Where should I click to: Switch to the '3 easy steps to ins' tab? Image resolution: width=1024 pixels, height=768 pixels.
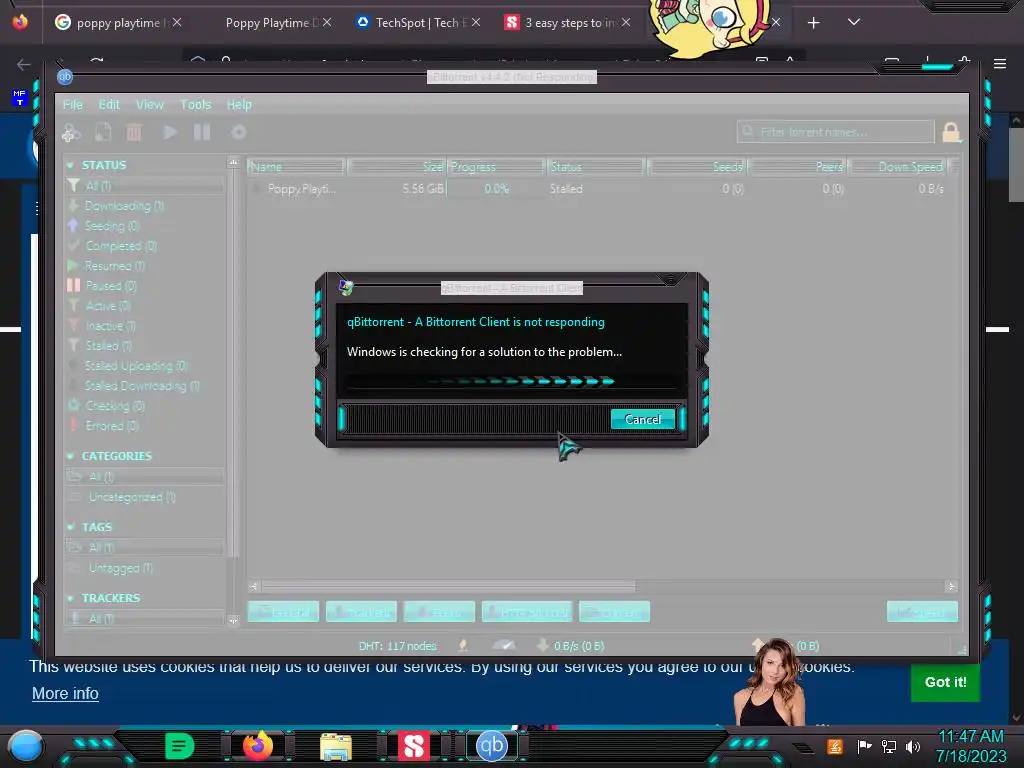568,23
